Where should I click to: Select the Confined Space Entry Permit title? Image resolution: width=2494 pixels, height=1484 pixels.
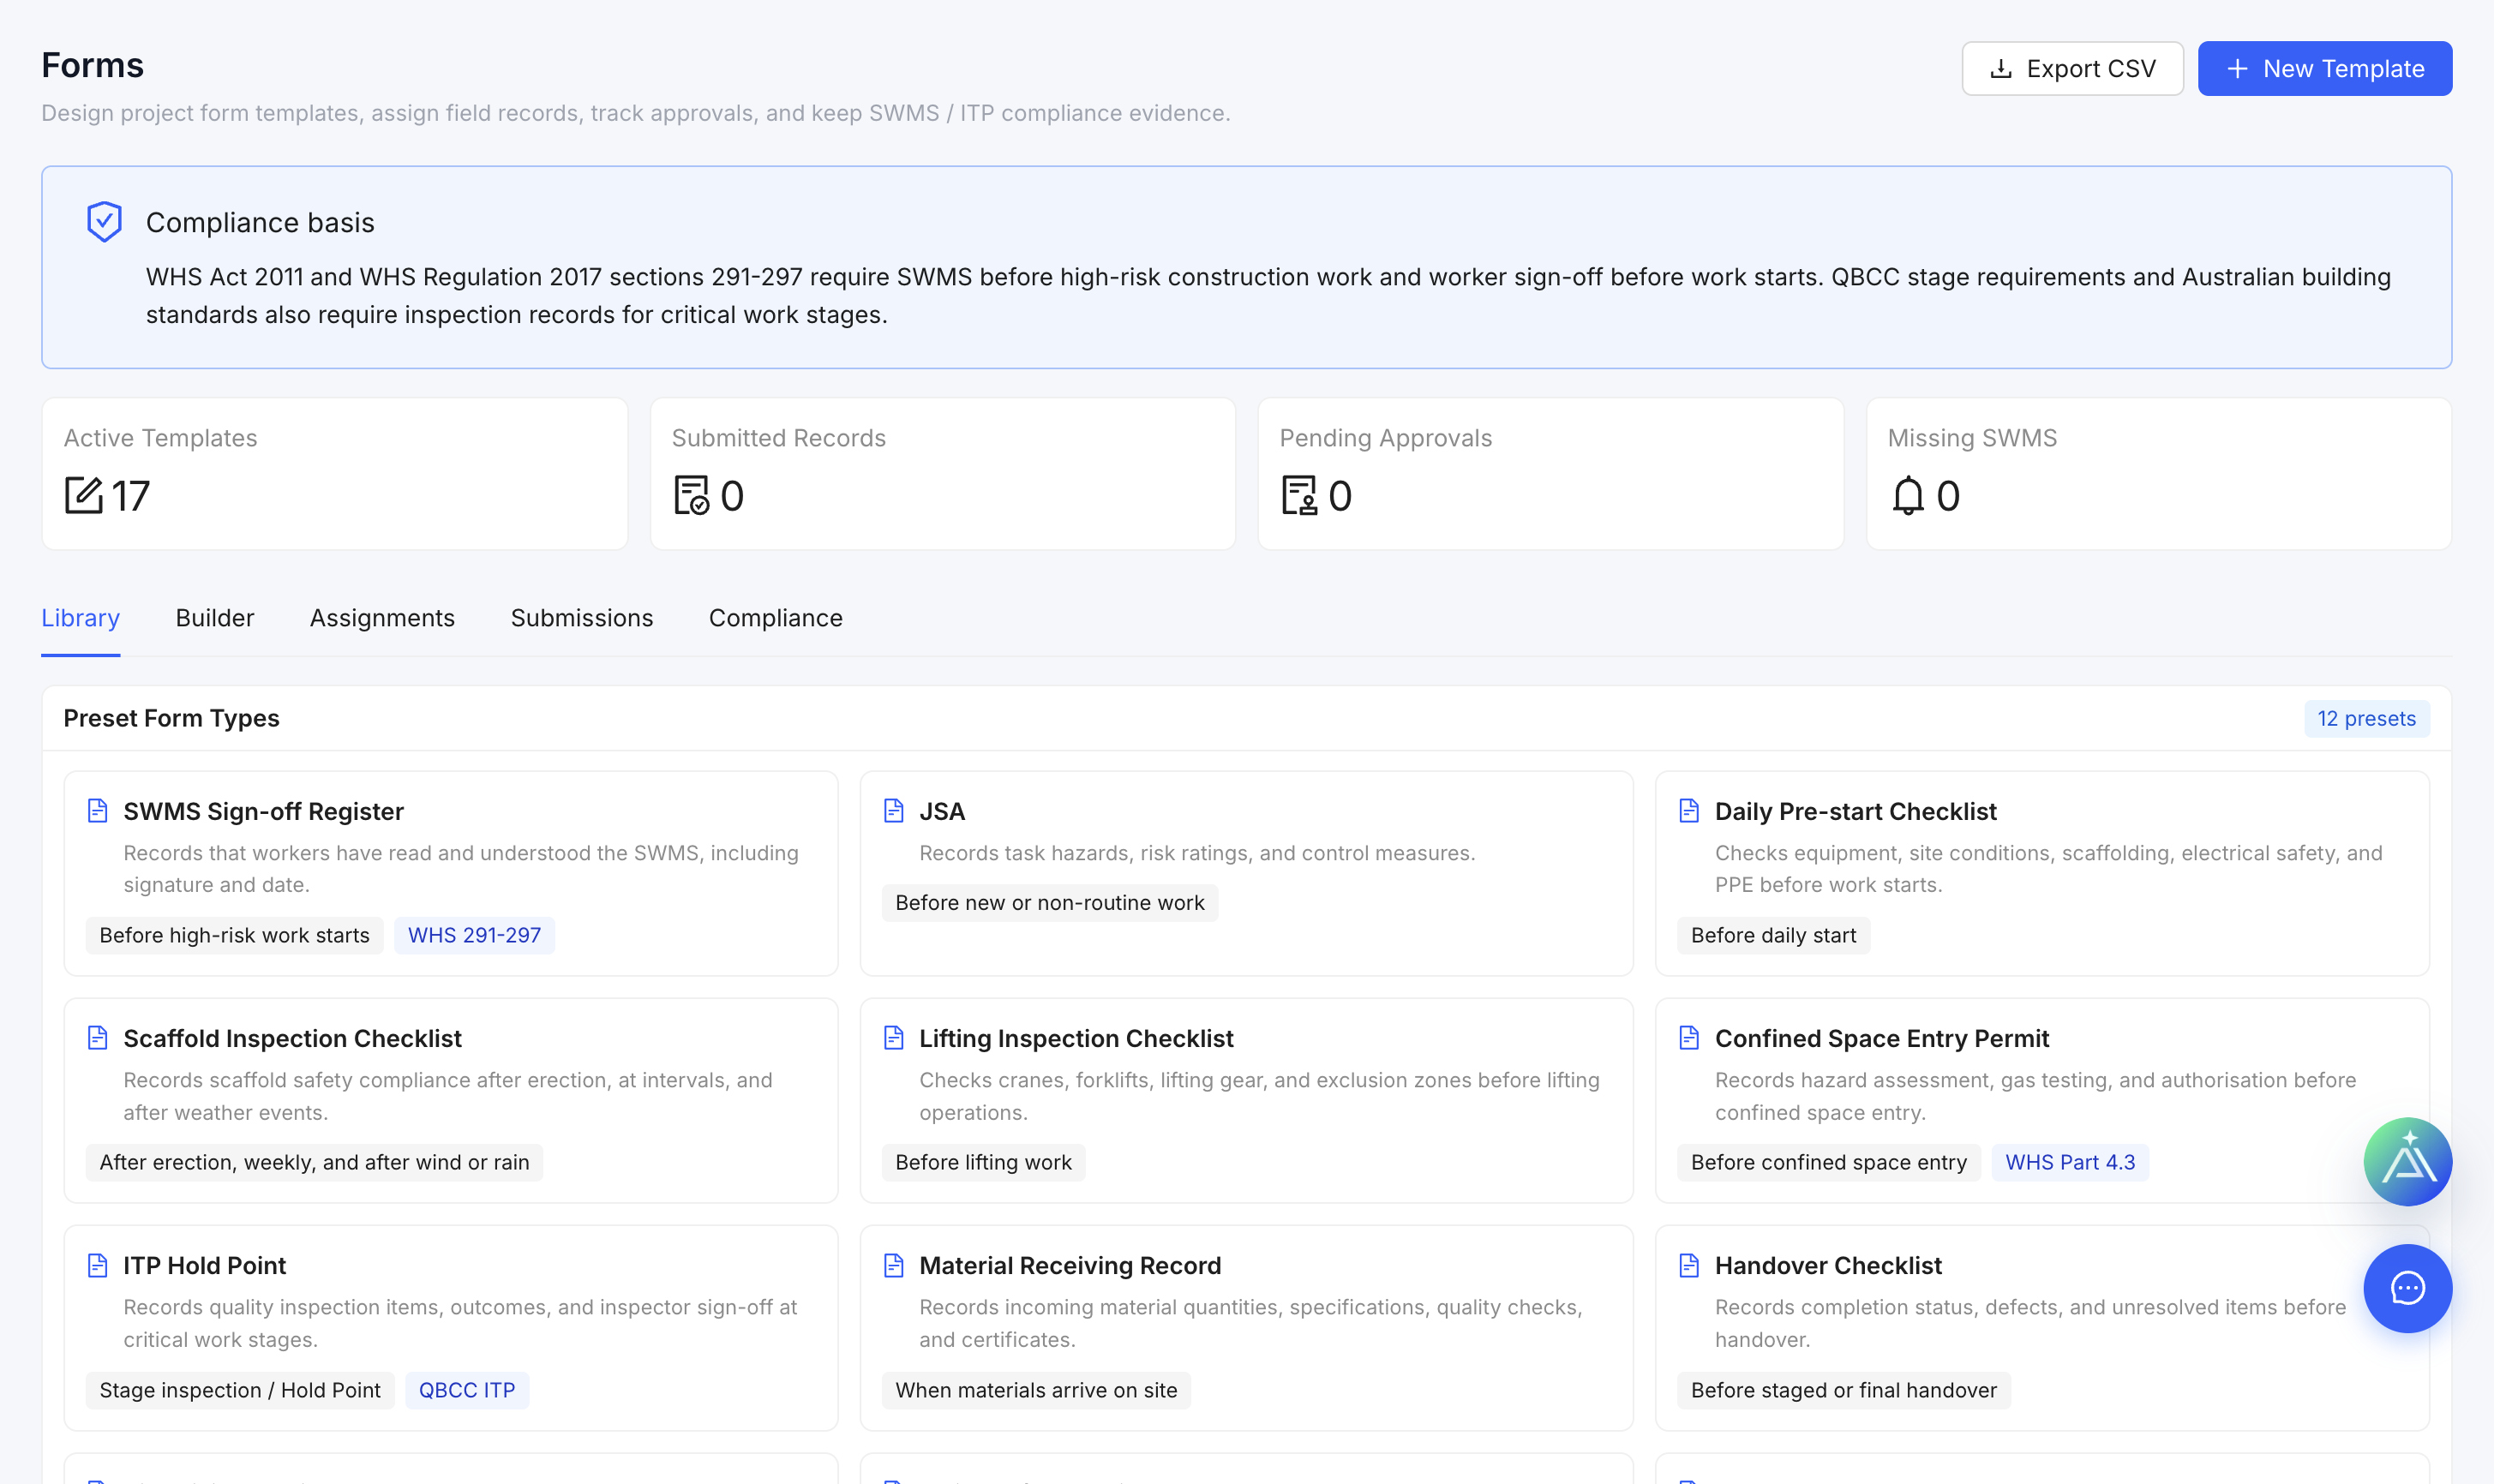(x=1881, y=1038)
